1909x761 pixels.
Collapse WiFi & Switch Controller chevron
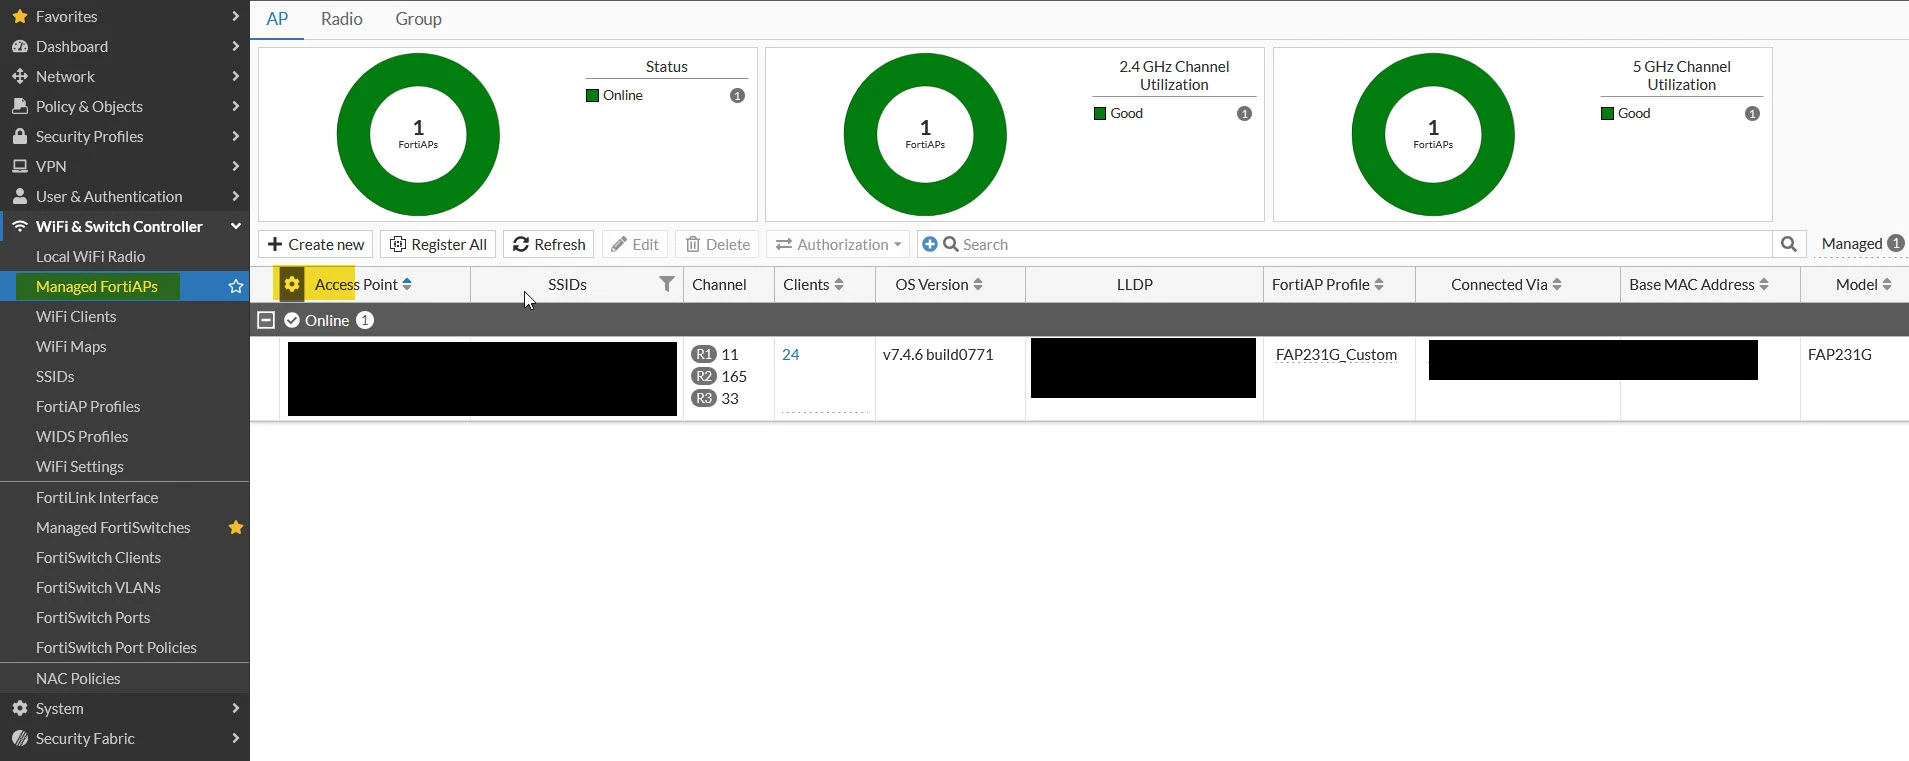pos(235,226)
